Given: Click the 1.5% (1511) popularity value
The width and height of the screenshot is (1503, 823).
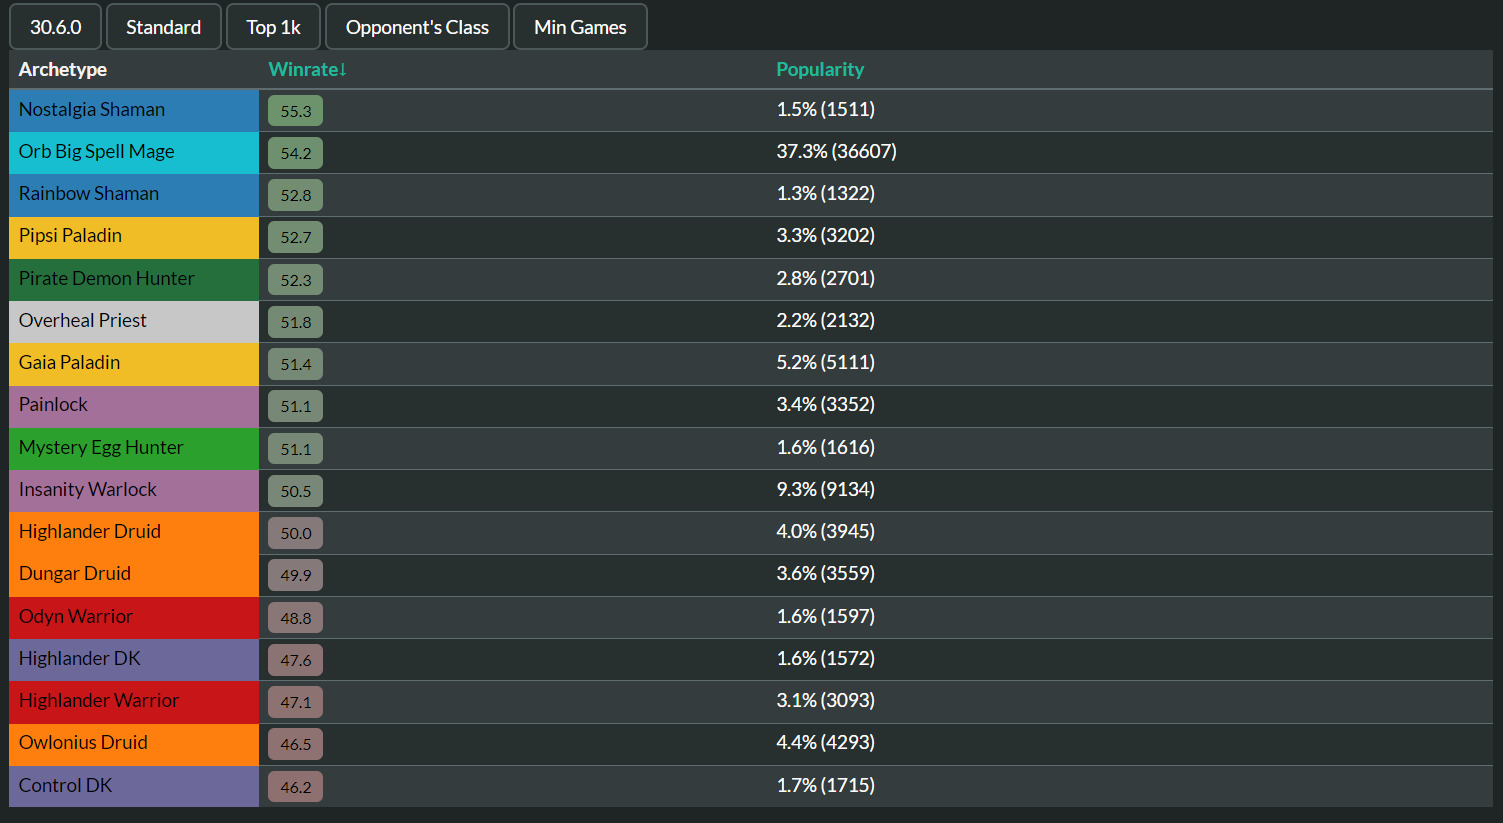Looking at the screenshot, I should pyautogui.click(x=826, y=109).
